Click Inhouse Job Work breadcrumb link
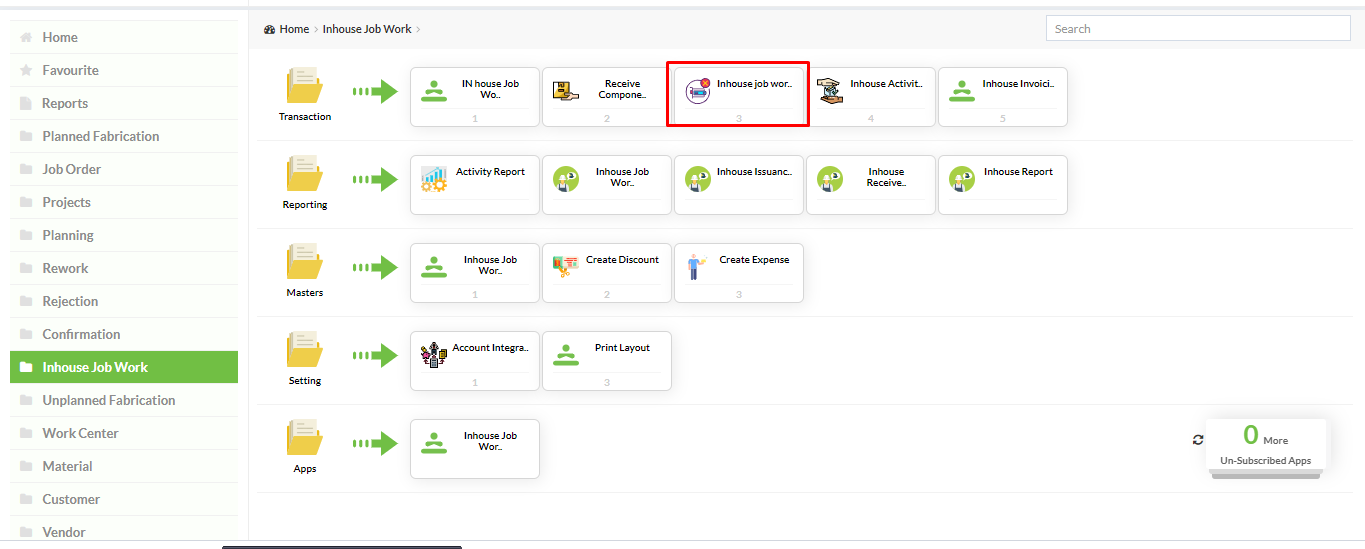The height and width of the screenshot is (549, 1365). (x=367, y=29)
